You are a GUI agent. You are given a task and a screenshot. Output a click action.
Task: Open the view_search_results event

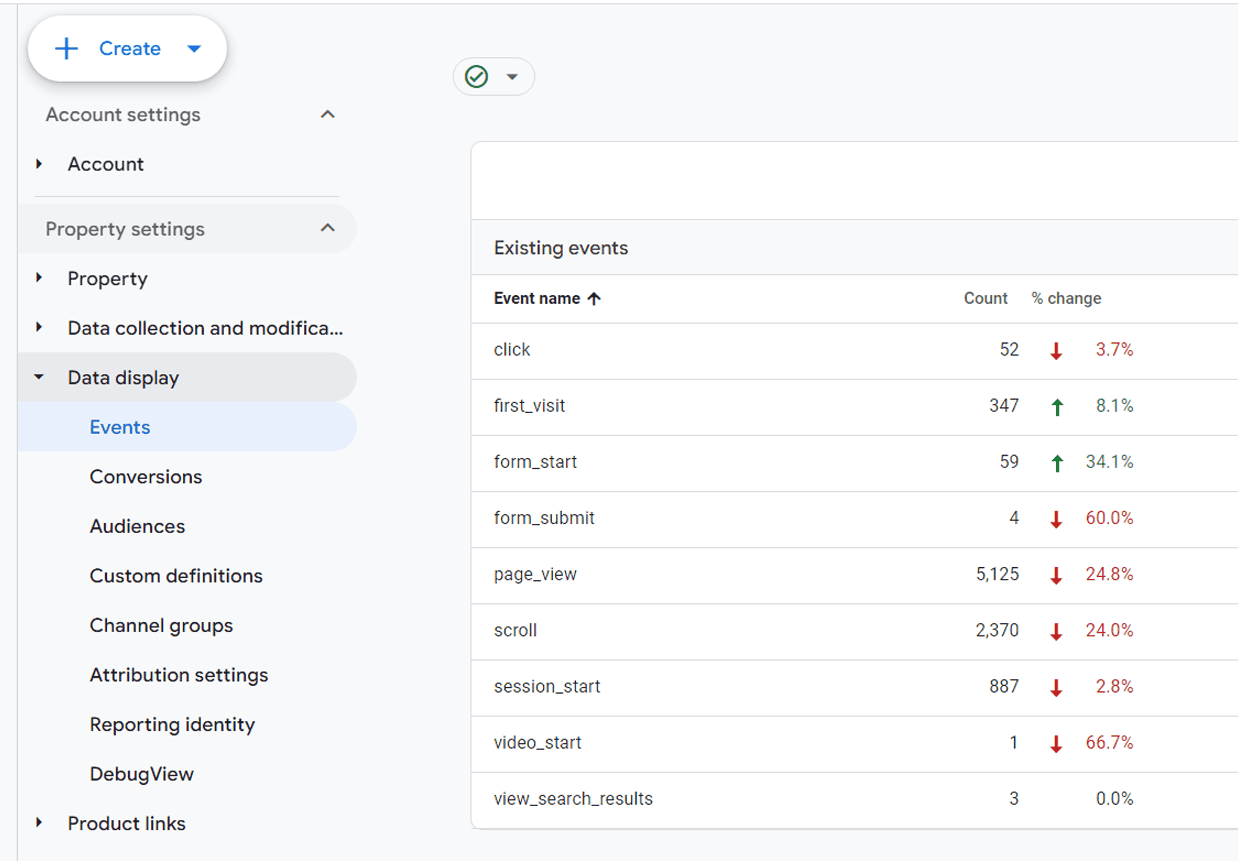pos(573,799)
